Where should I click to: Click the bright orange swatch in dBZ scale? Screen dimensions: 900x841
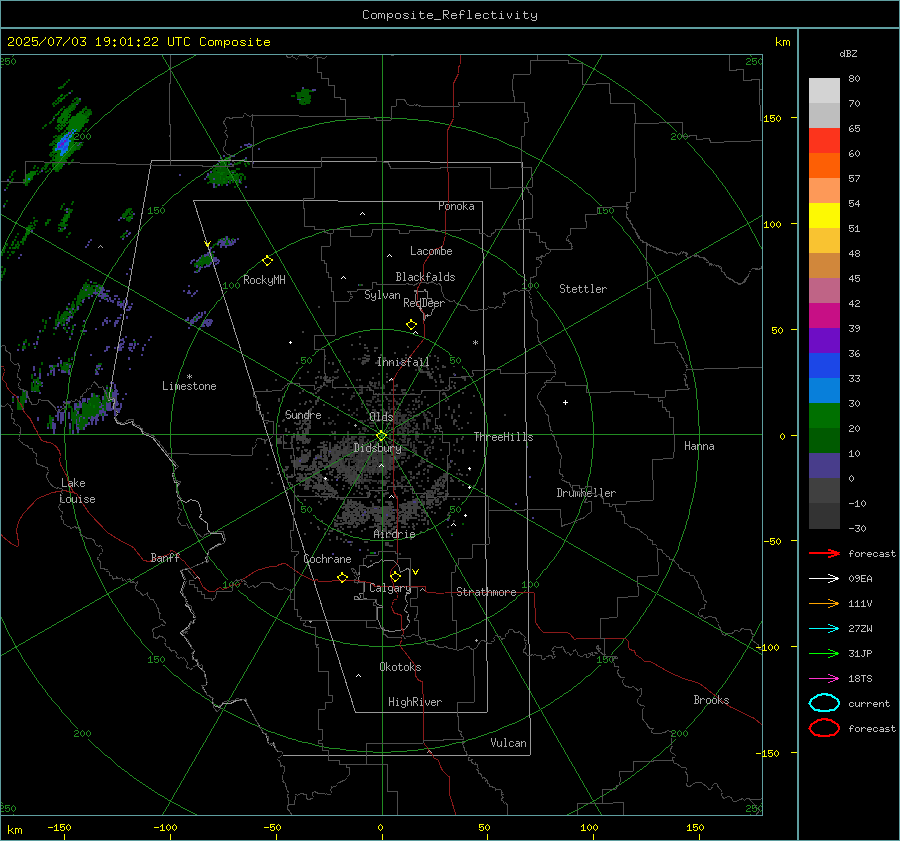(824, 166)
